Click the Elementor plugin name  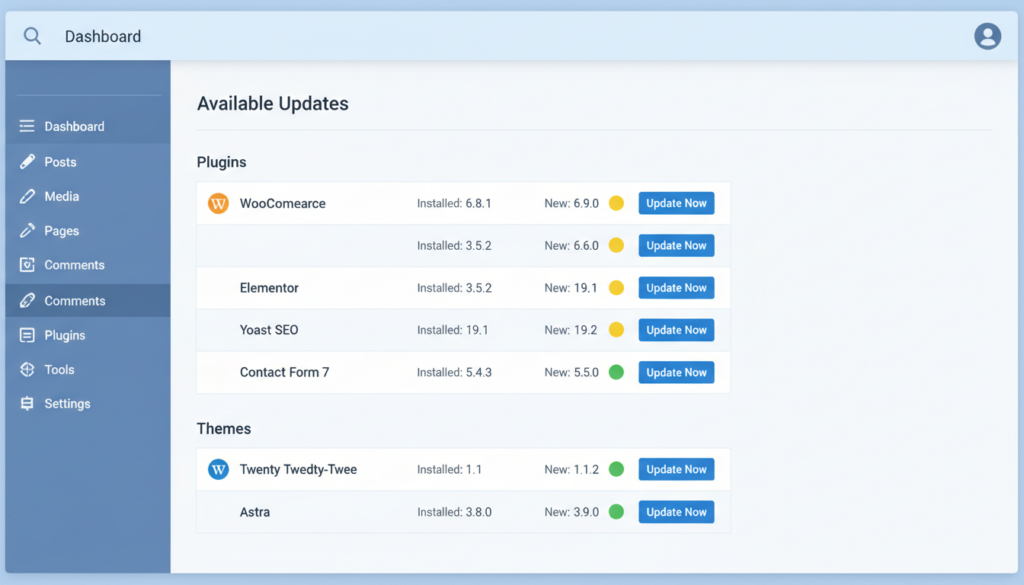pos(268,287)
